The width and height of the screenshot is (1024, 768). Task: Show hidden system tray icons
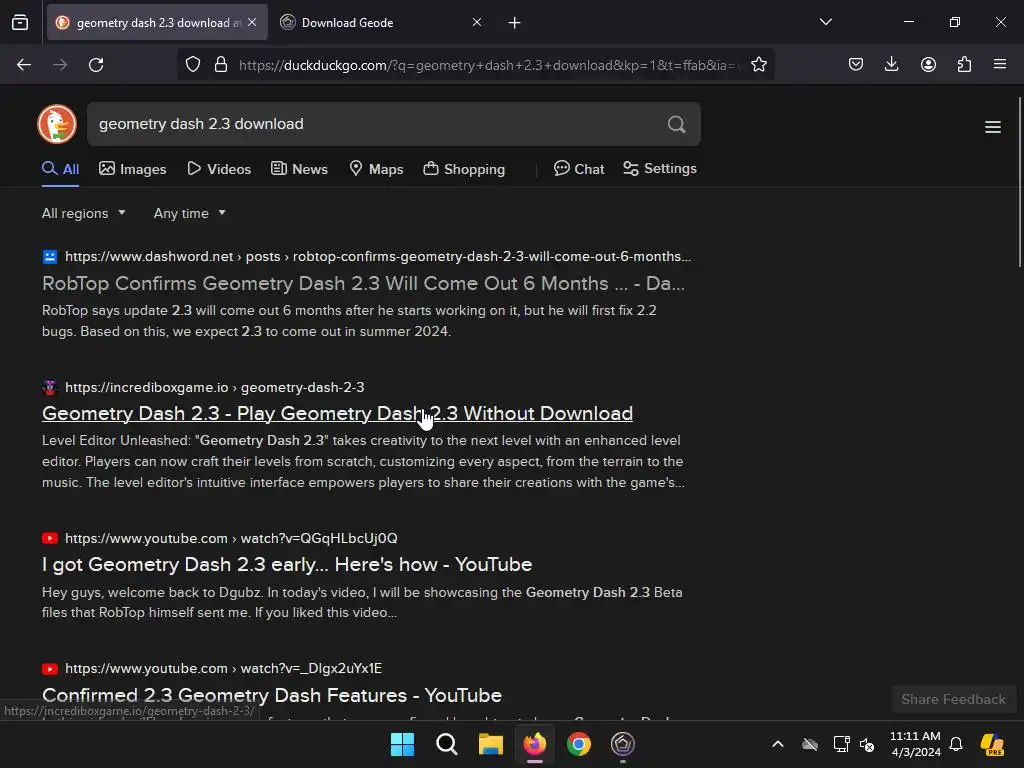point(778,744)
